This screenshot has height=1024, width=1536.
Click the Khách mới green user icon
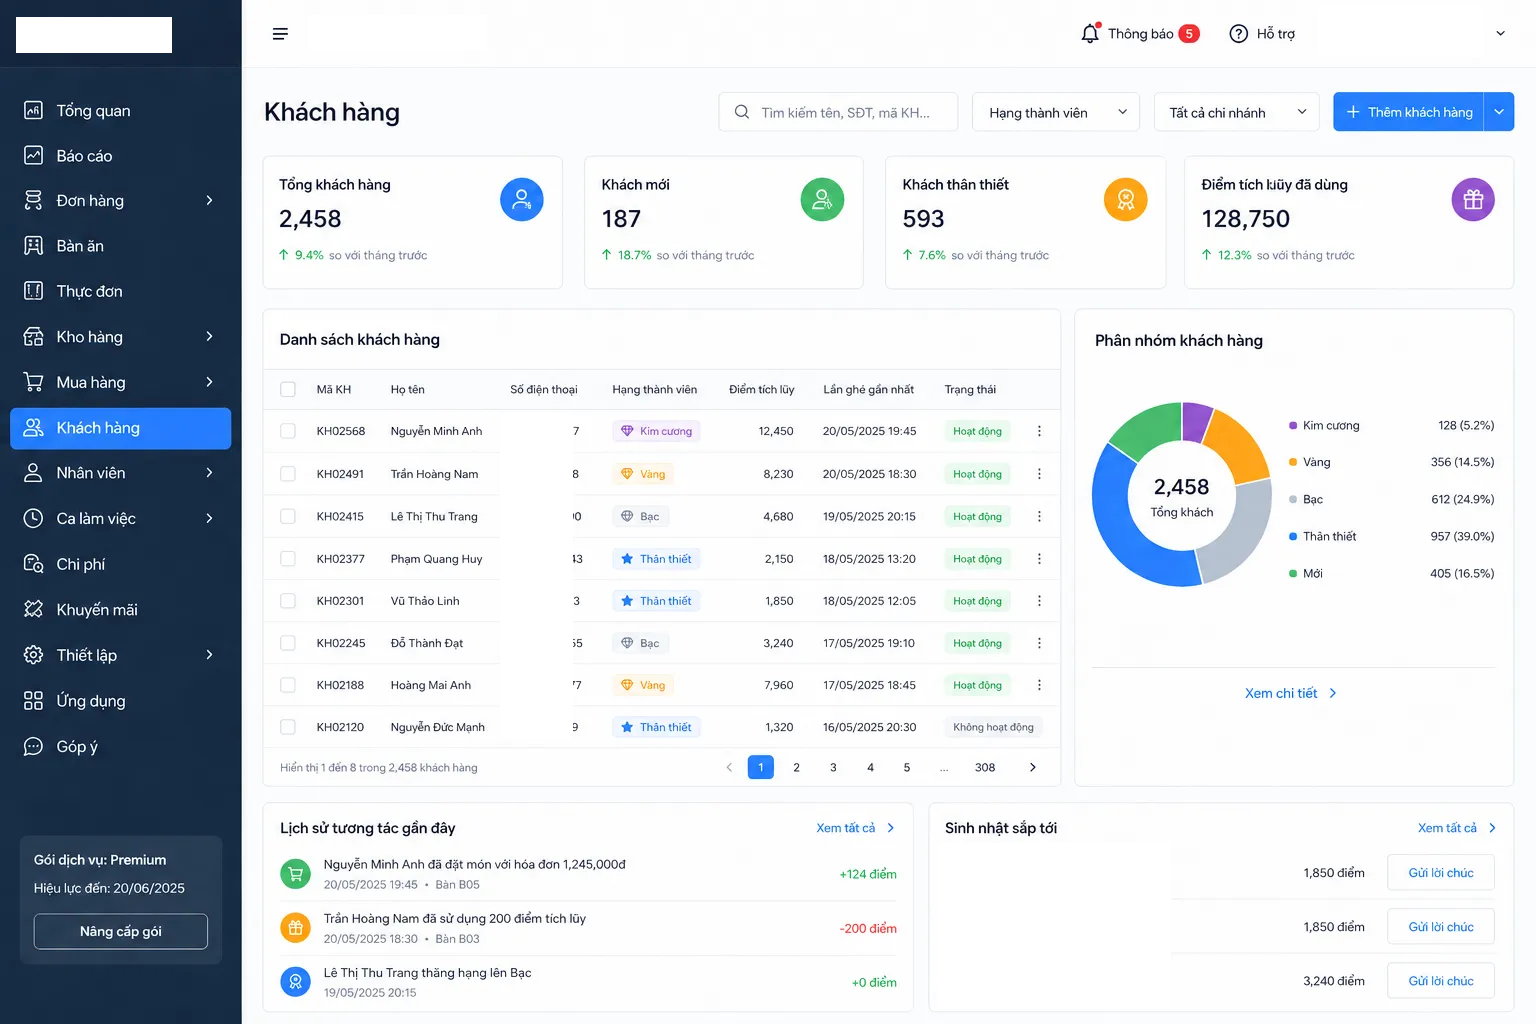[x=822, y=200]
